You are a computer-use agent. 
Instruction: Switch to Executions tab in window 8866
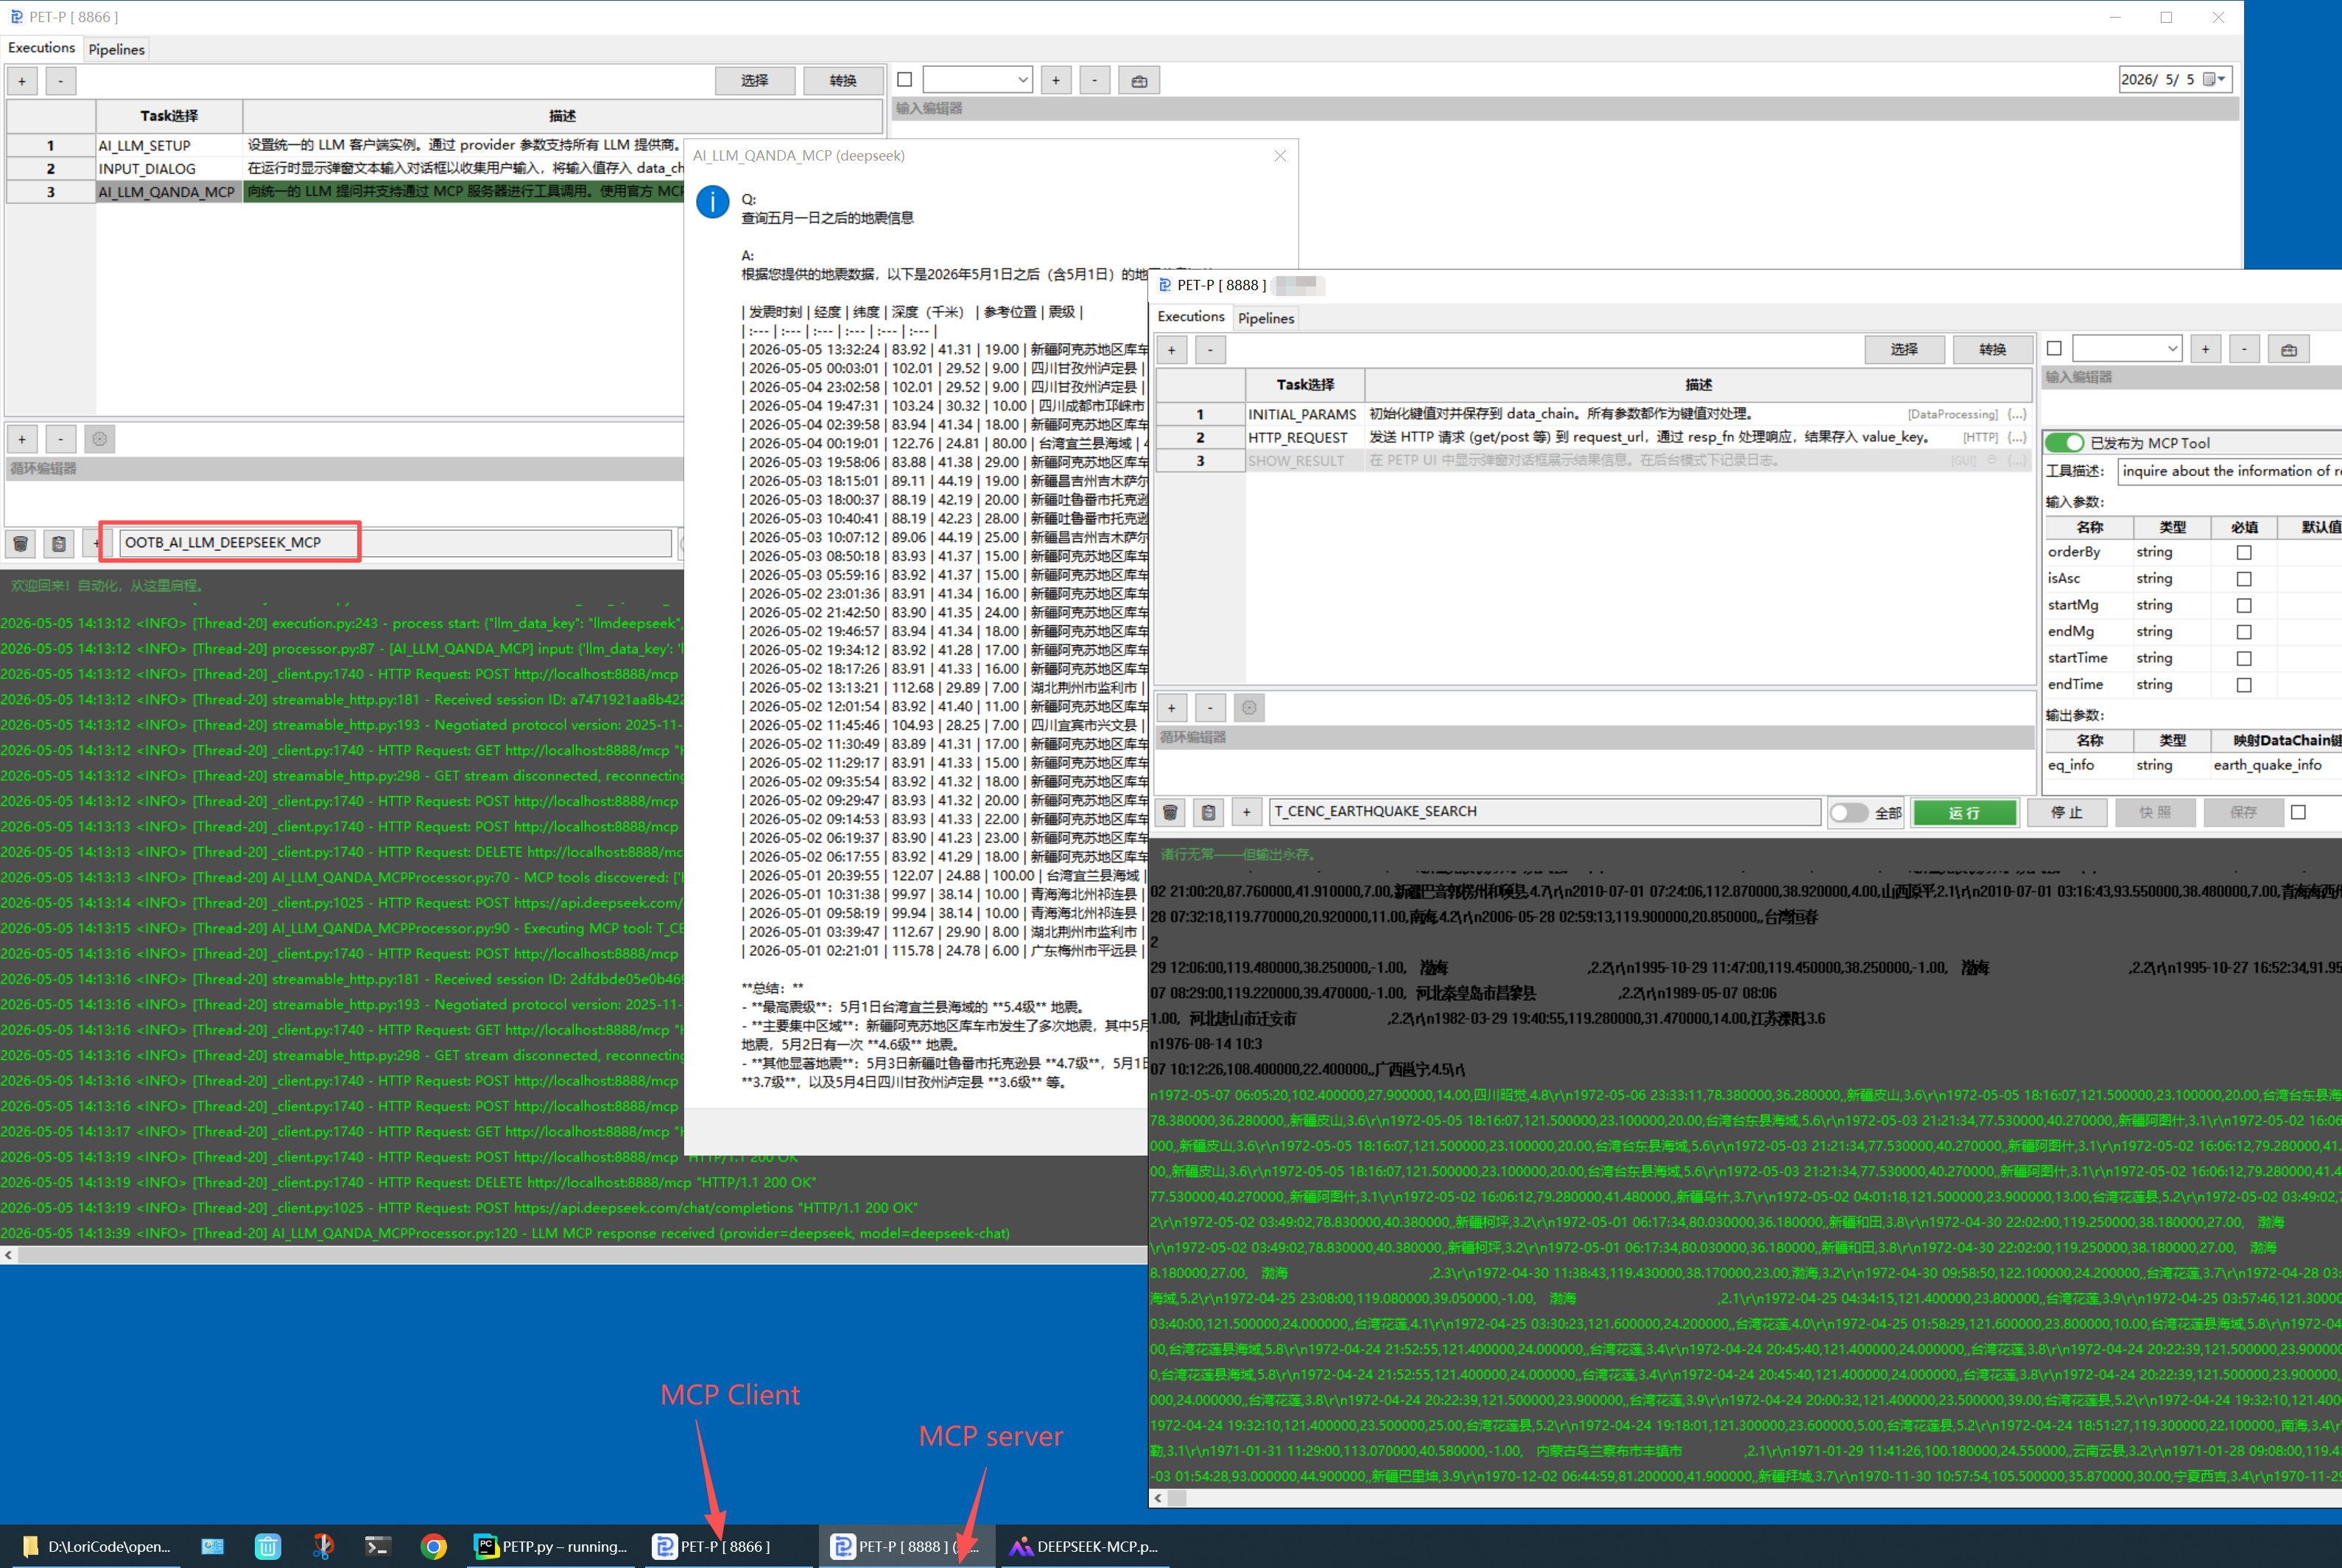click(41, 48)
